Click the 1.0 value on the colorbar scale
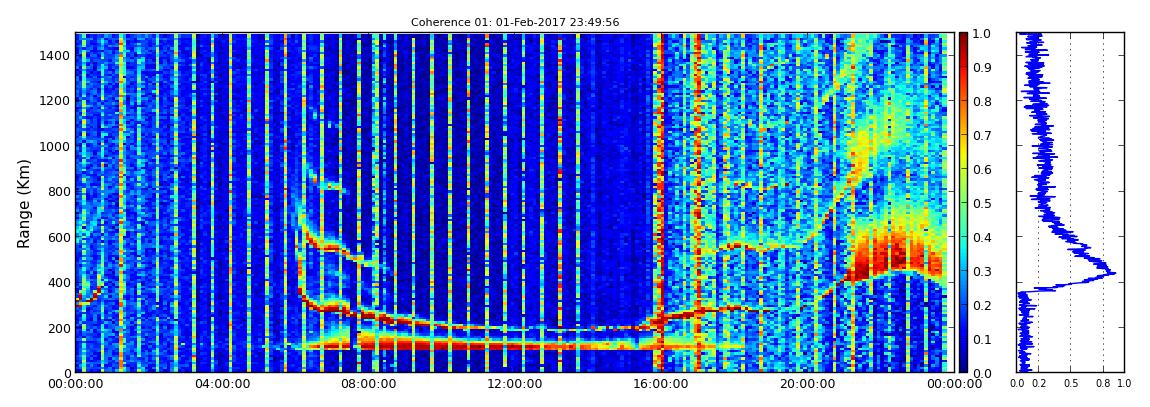 (x=981, y=34)
